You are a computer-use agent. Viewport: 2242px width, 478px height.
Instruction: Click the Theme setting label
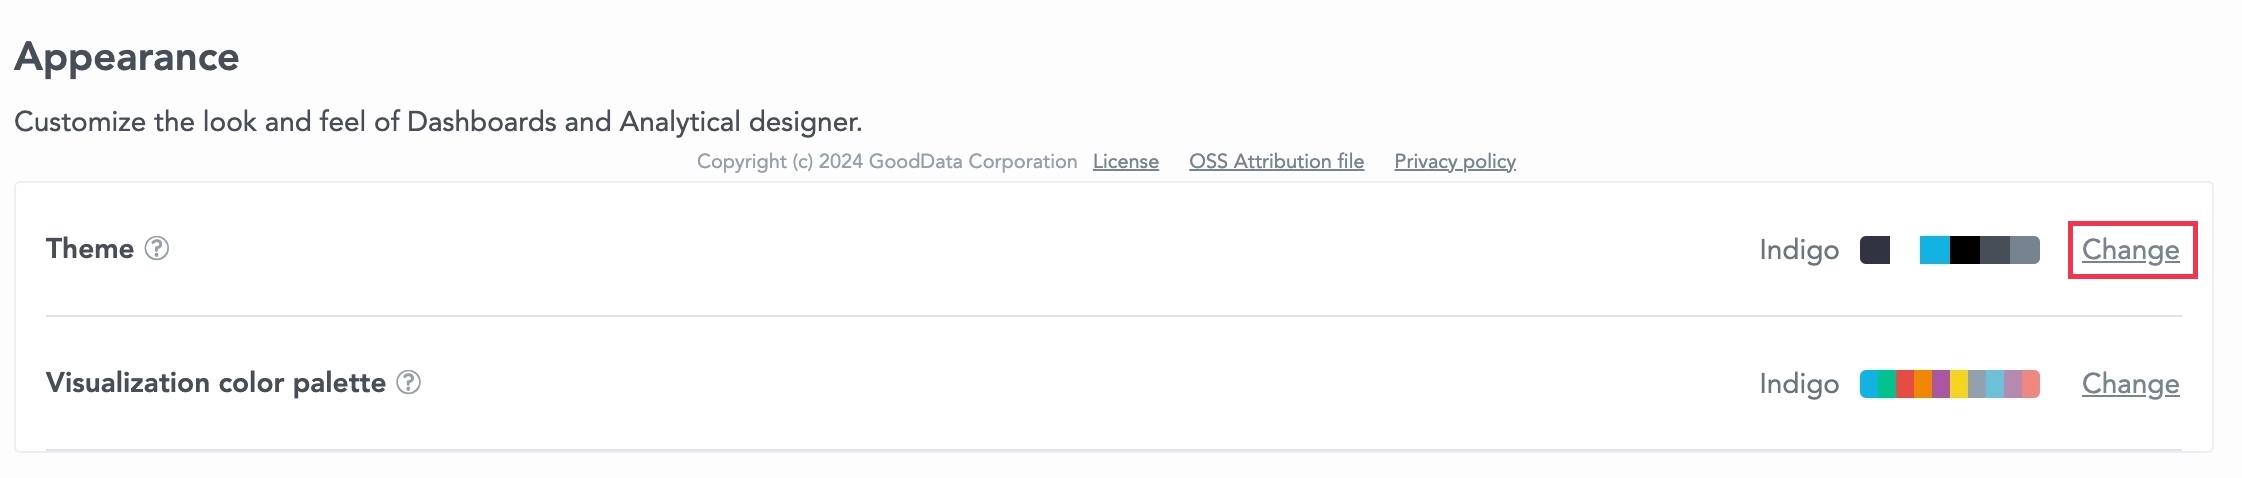coord(90,248)
